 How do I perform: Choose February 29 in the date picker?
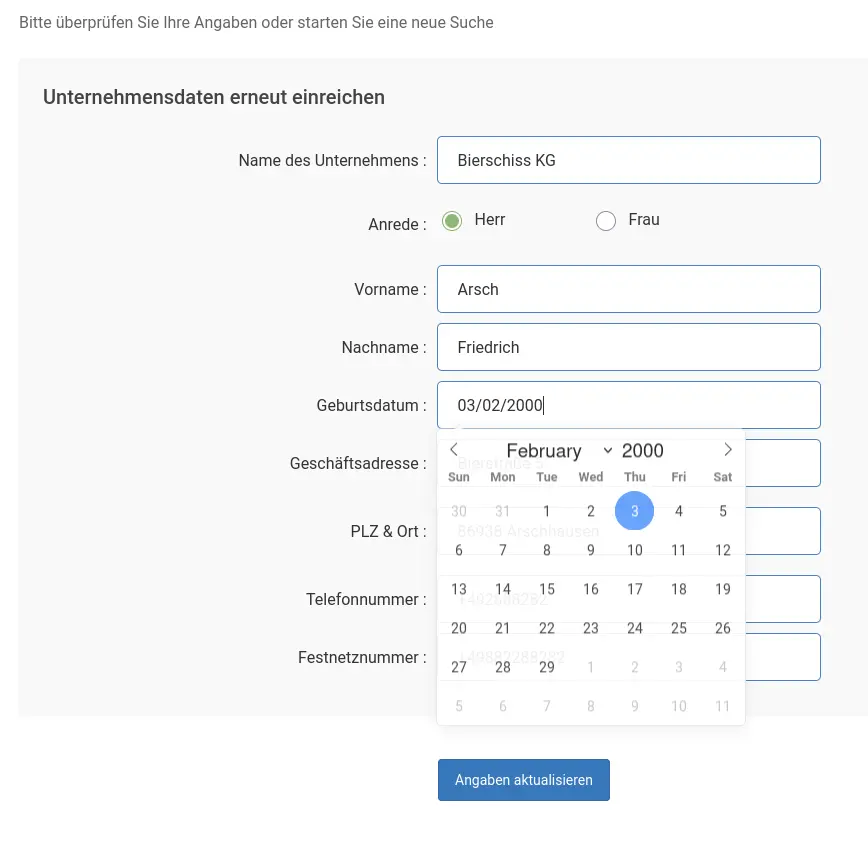point(547,667)
